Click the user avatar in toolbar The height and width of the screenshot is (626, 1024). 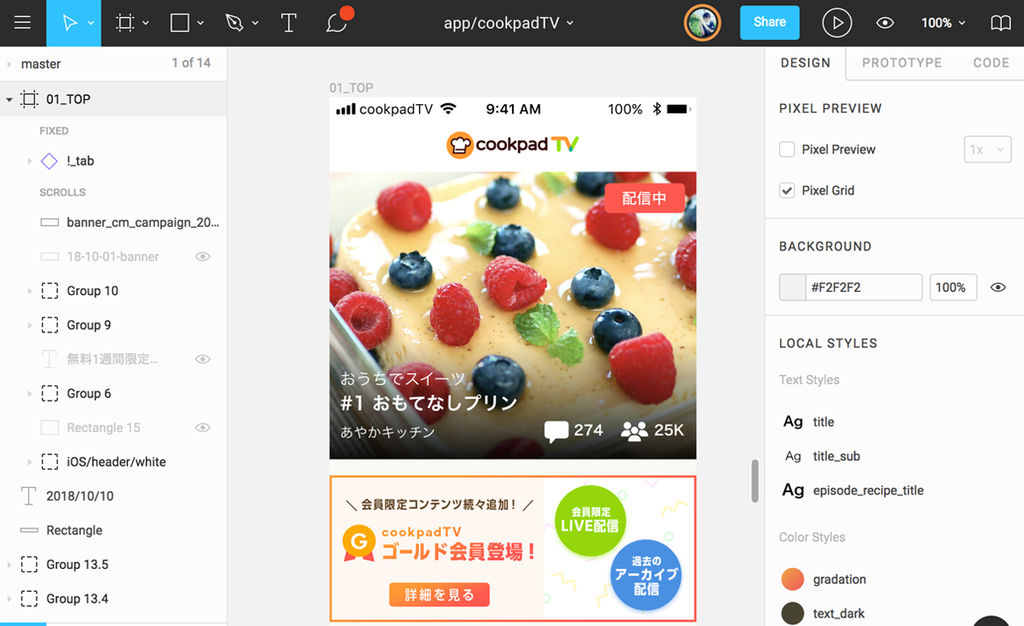(702, 23)
